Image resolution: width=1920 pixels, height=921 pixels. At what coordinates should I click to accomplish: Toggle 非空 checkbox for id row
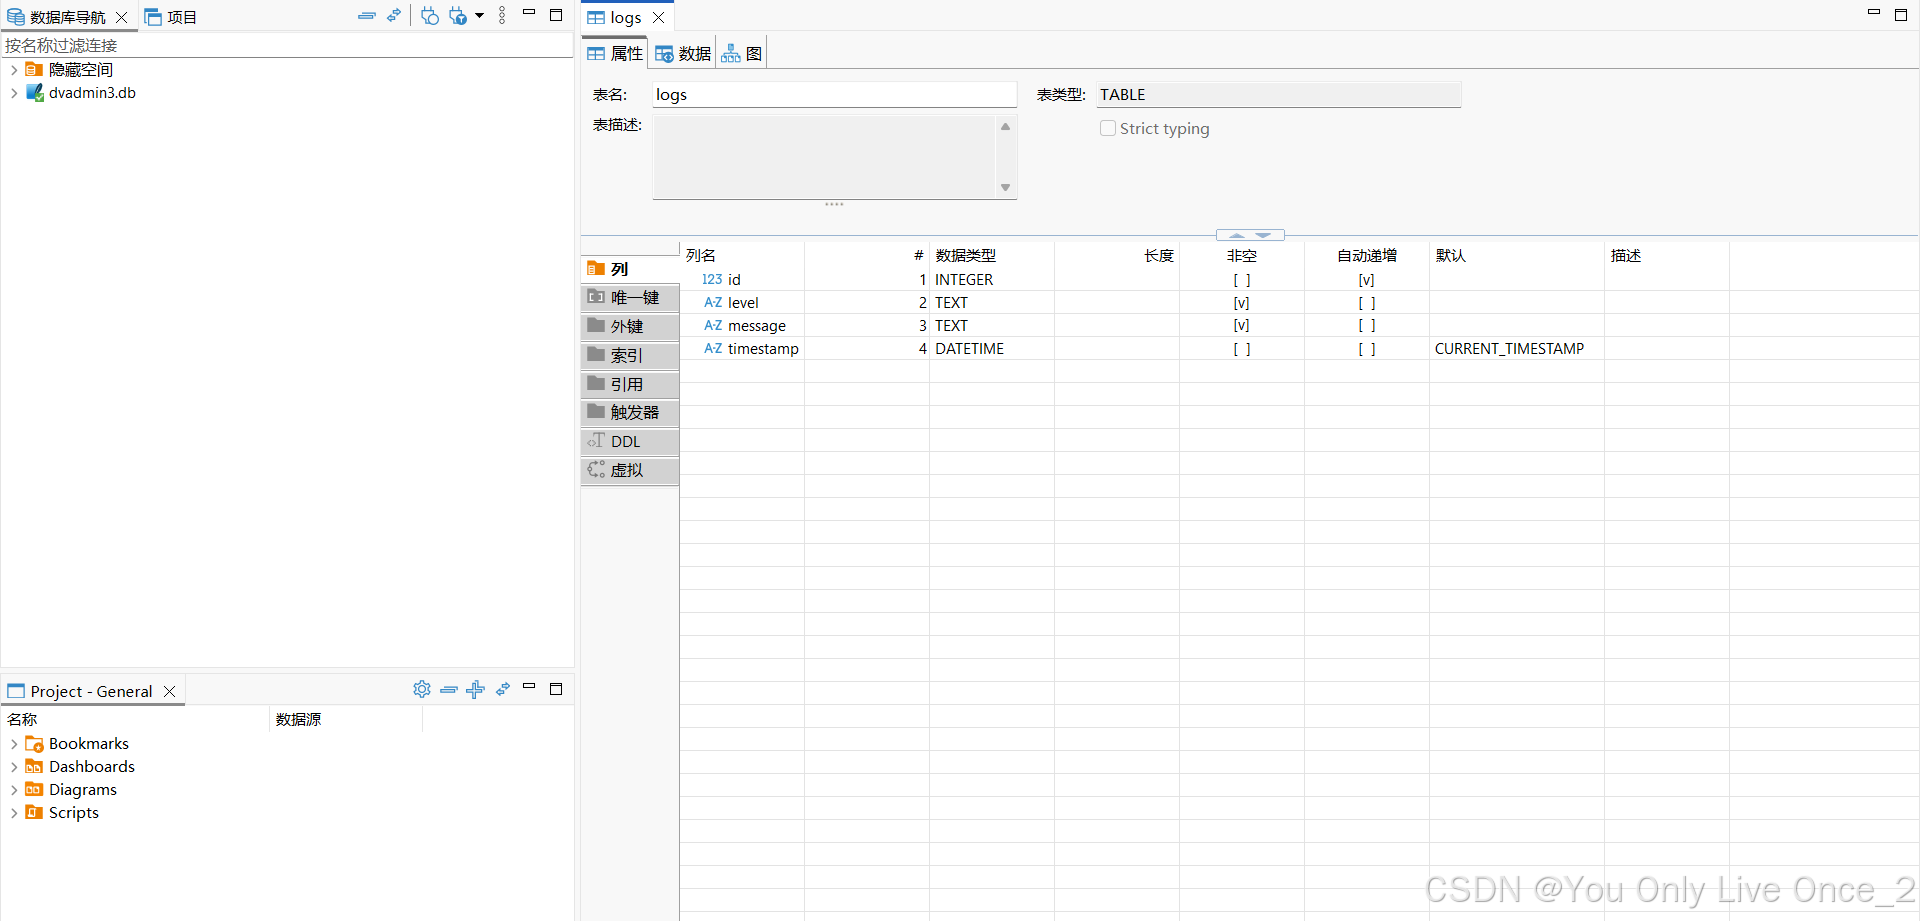1241,280
